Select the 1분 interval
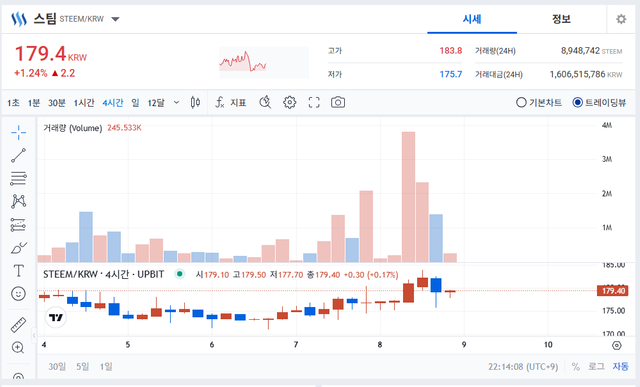640x387 pixels. (x=33, y=103)
